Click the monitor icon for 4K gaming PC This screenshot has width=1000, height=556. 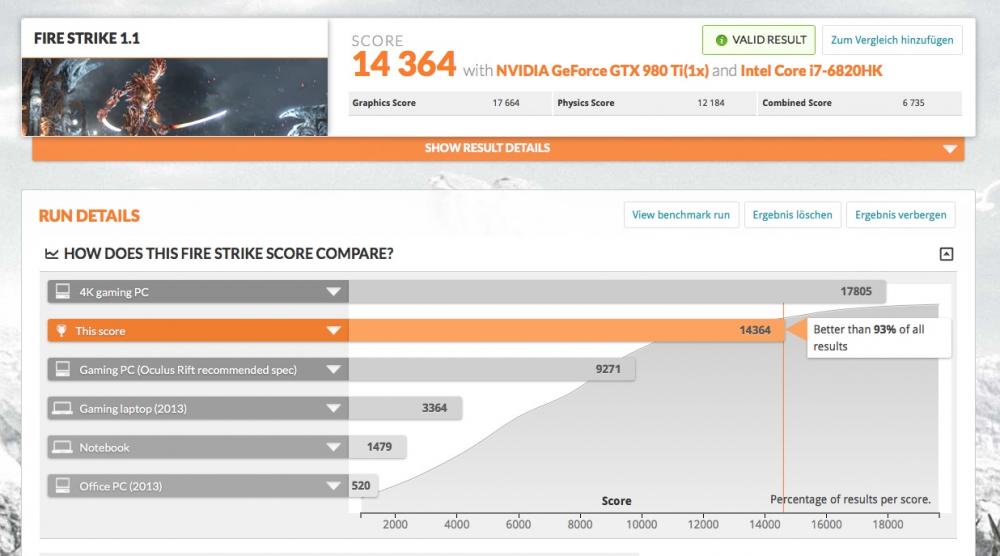62,292
